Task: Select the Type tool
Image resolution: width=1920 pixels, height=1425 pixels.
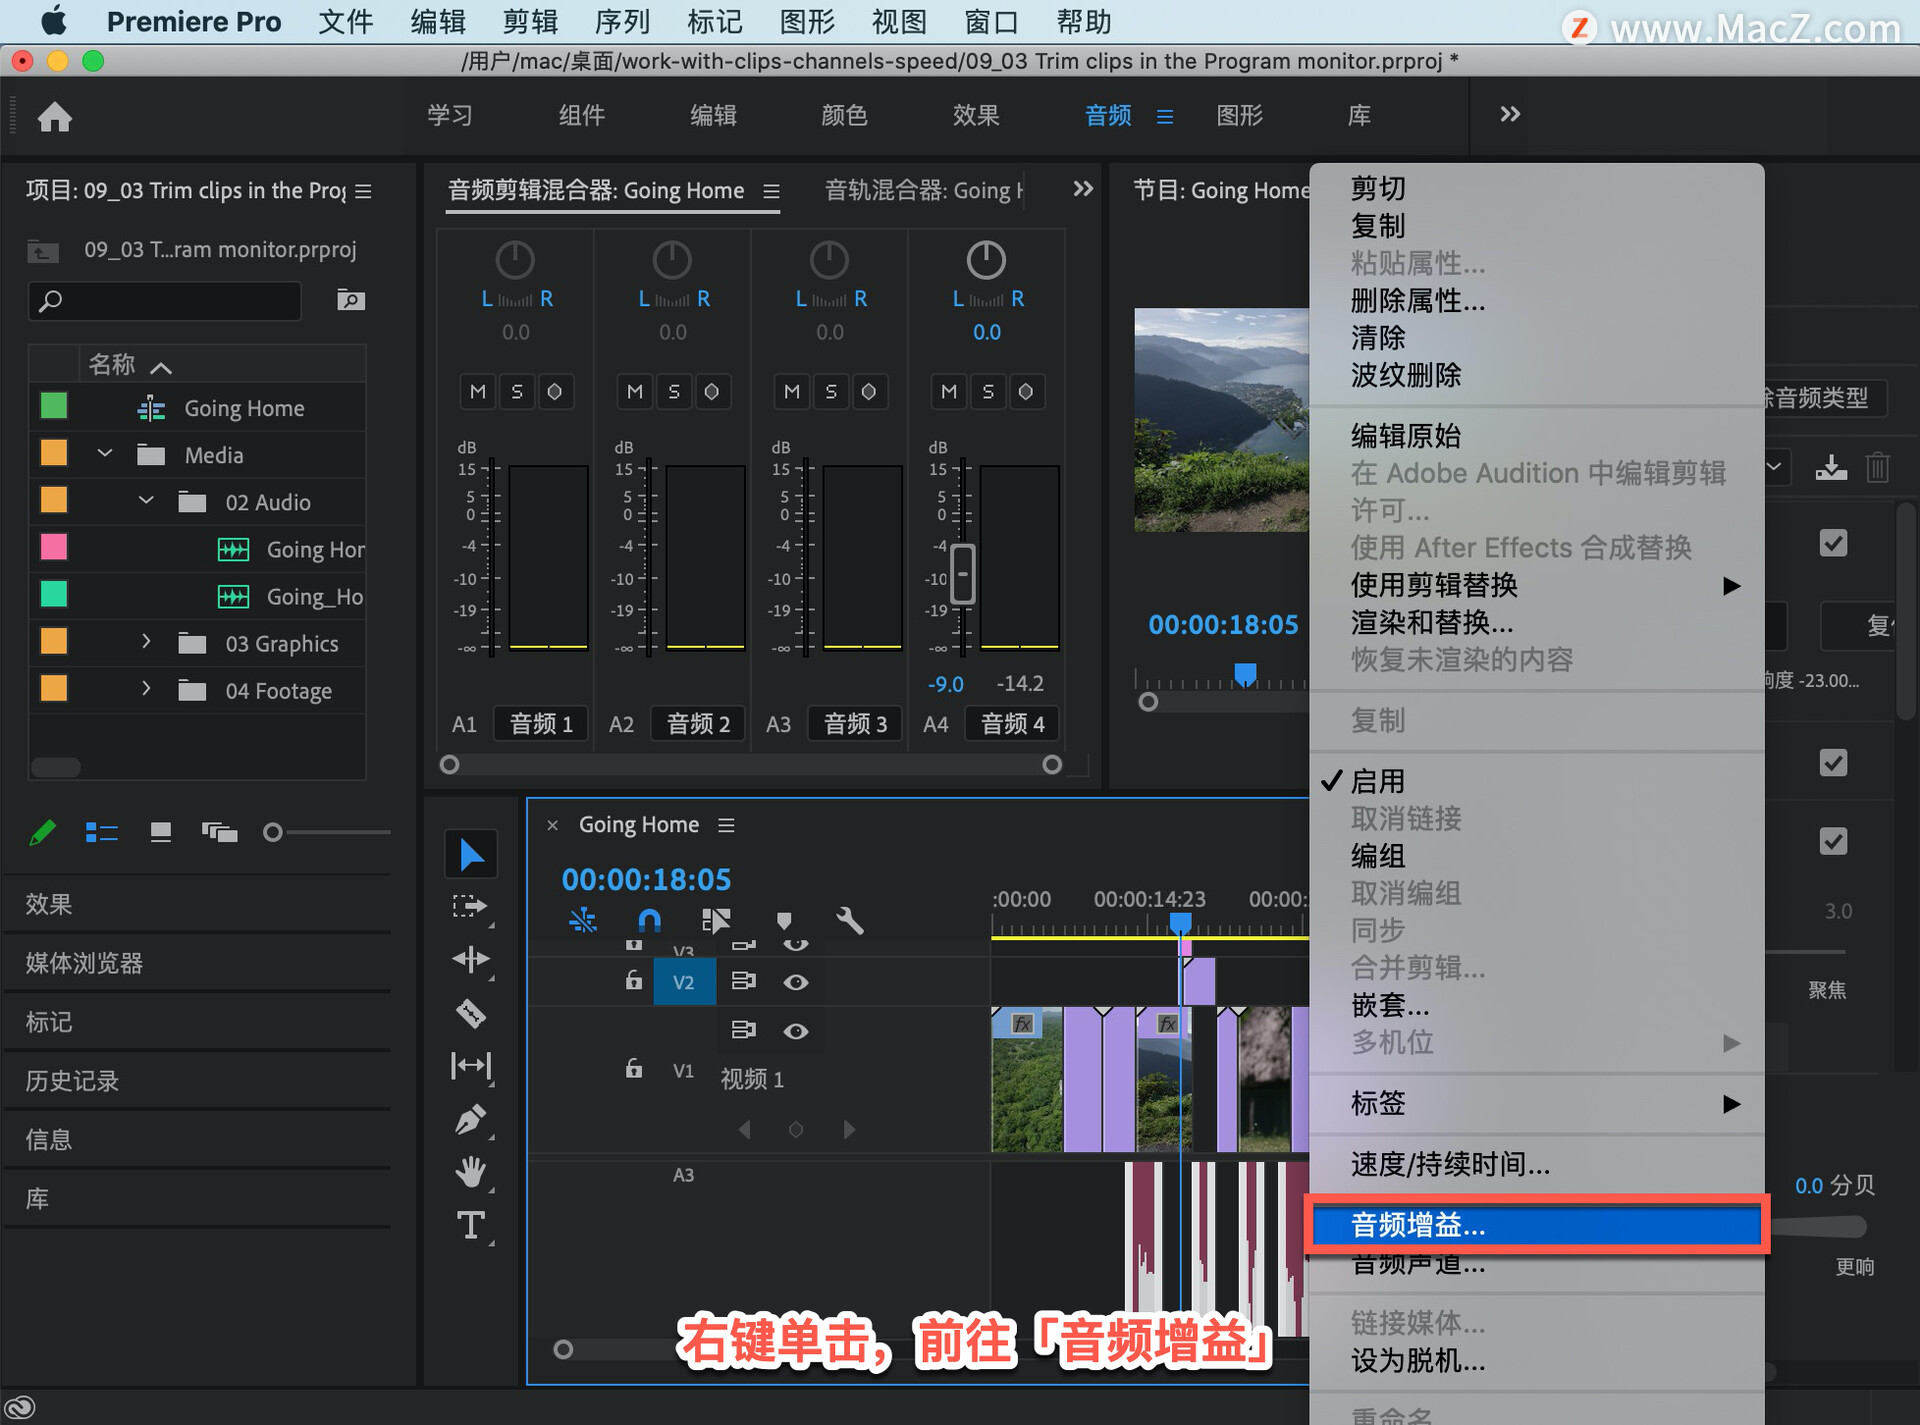Action: tap(470, 1225)
